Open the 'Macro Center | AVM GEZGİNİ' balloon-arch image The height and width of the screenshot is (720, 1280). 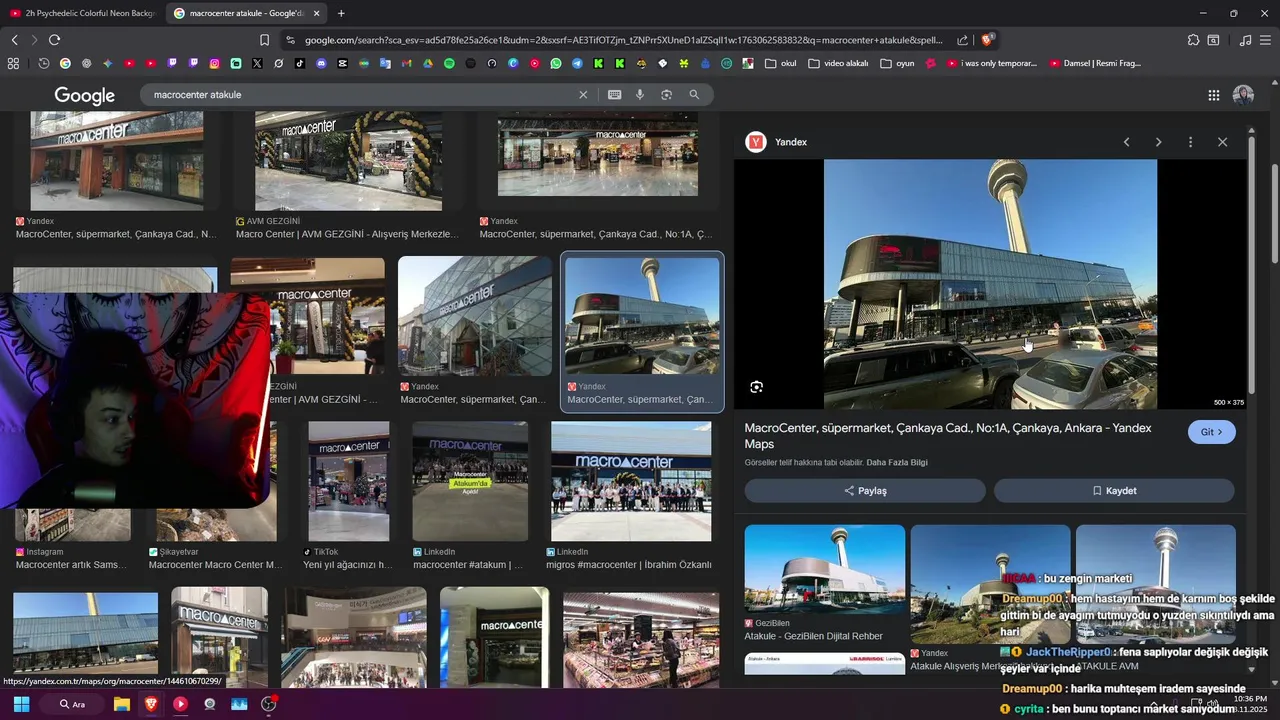(348, 161)
